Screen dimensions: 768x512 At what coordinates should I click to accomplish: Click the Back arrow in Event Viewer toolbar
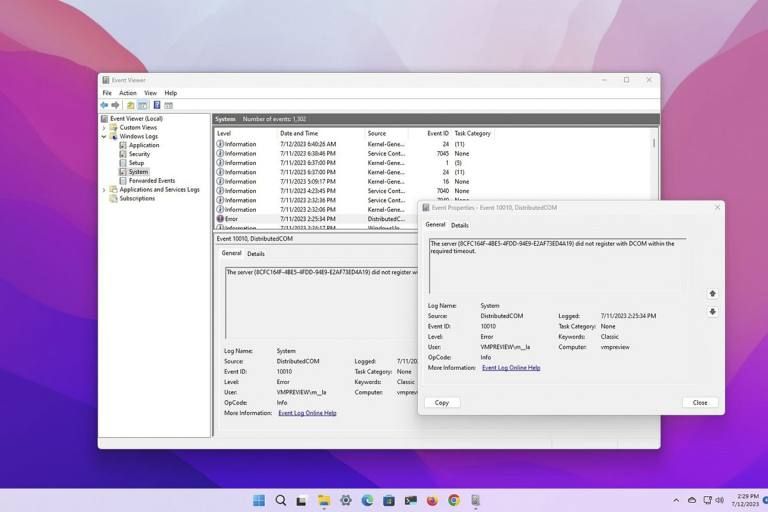click(x=104, y=105)
